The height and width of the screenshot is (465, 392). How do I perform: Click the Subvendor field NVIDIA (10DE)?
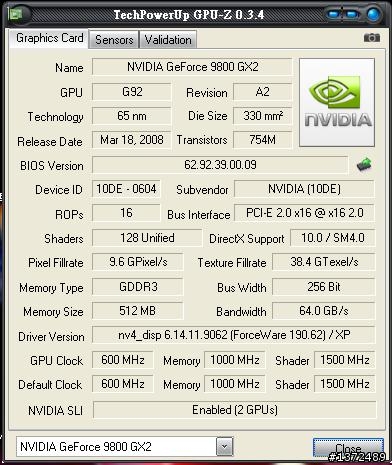pos(304,189)
